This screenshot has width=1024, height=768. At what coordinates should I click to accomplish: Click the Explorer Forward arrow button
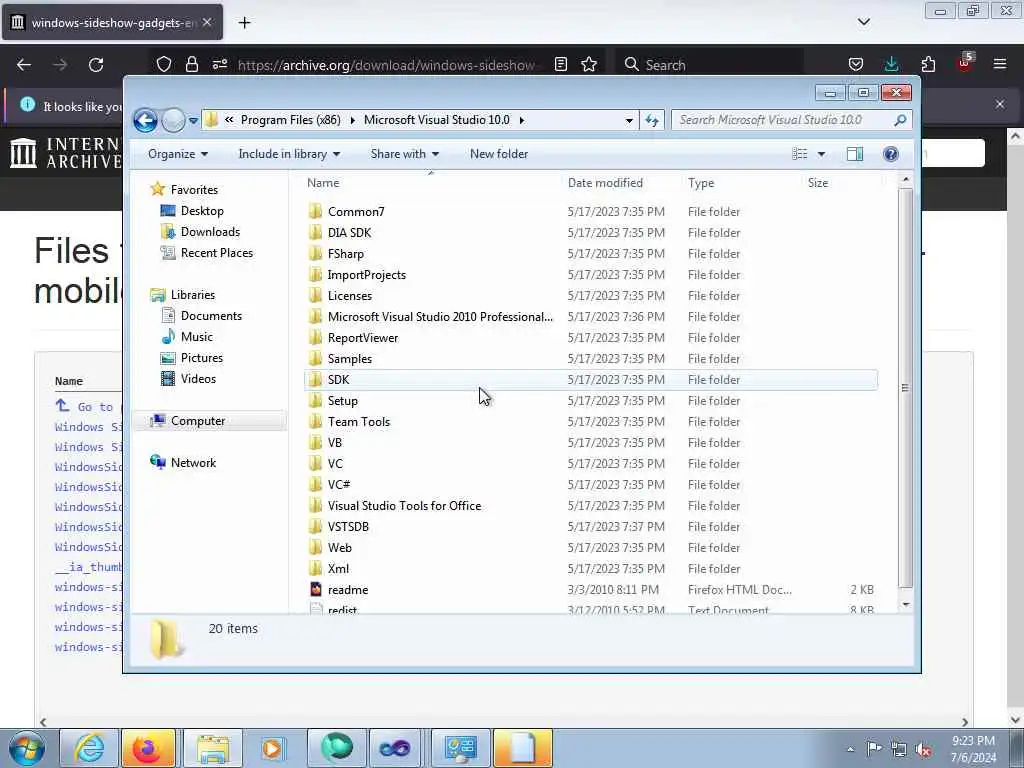173,120
